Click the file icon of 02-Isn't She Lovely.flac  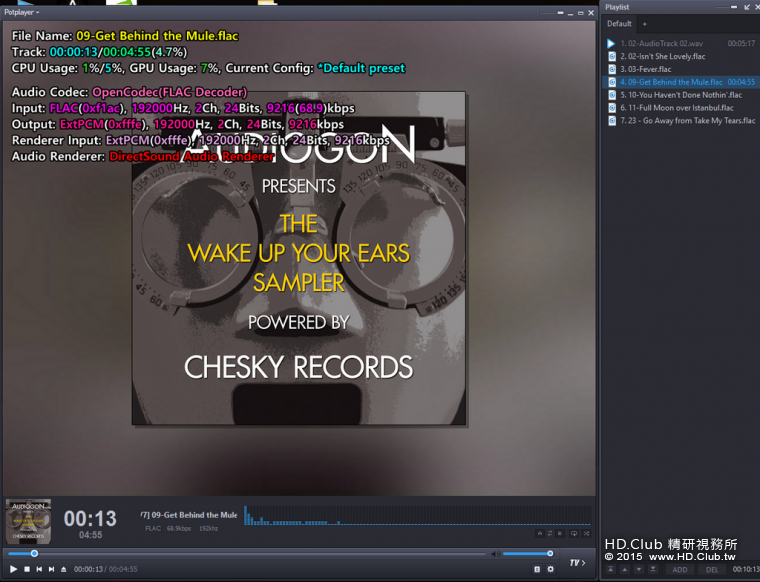point(612,56)
